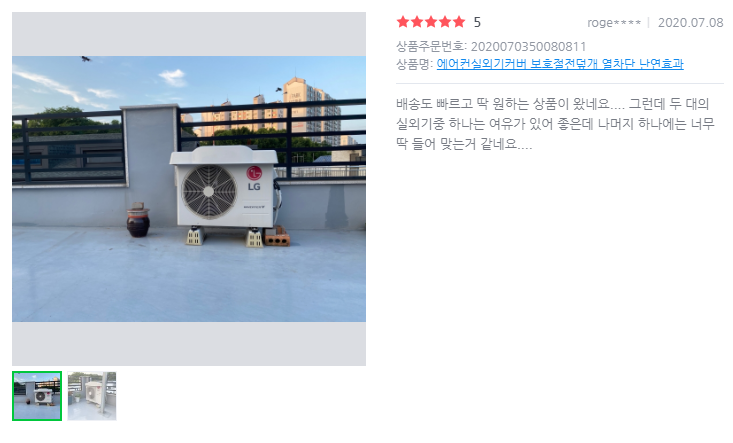Viewport: 733px width, 443px height.
Task: Open the 에어컨실외기커버 product name link
Action: pyautogui.click(x=560, y=64)
